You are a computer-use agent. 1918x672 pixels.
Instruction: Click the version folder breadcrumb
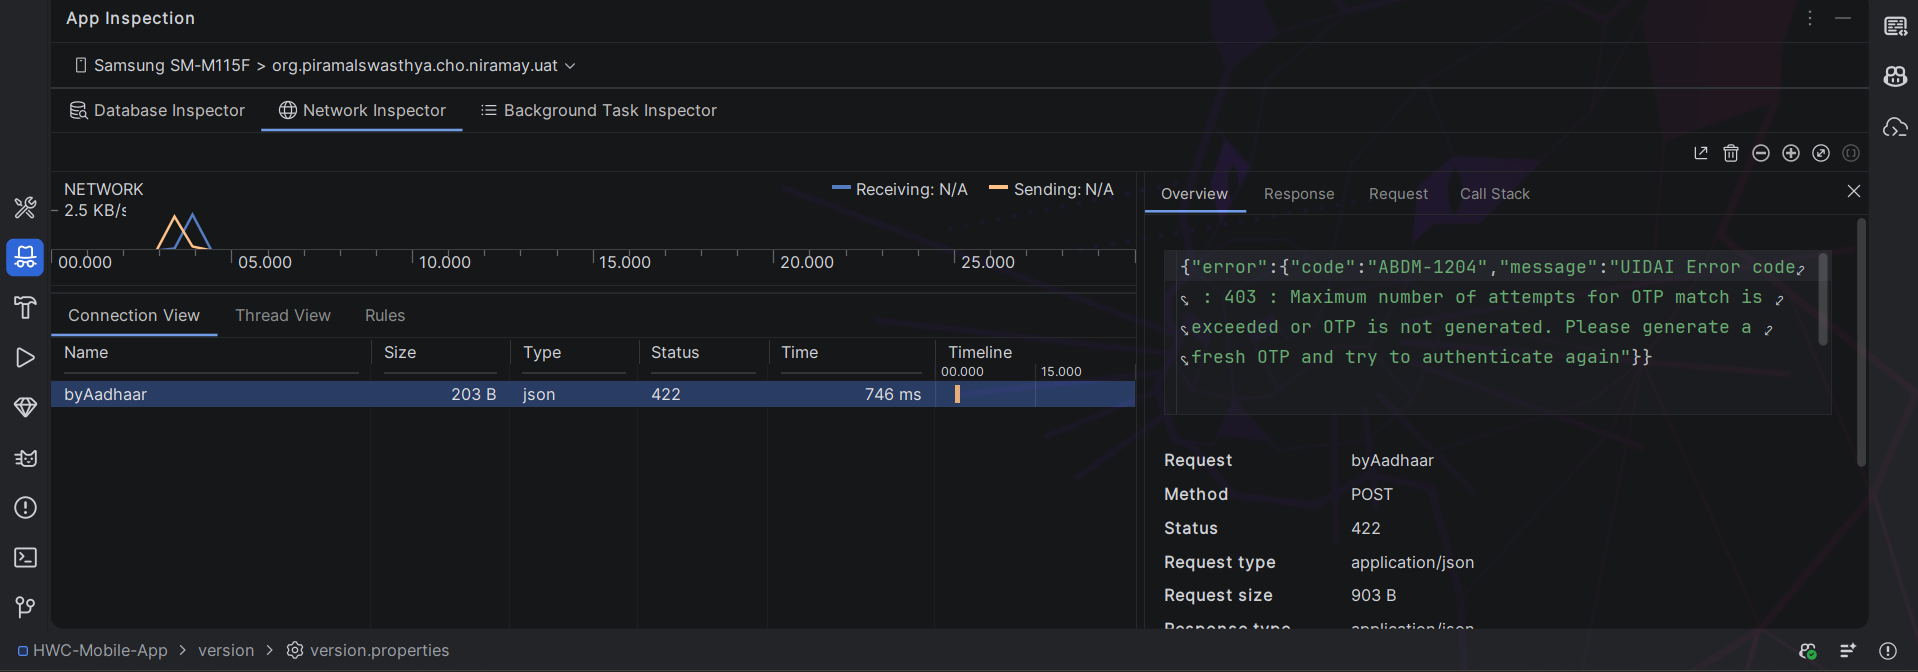226,650
